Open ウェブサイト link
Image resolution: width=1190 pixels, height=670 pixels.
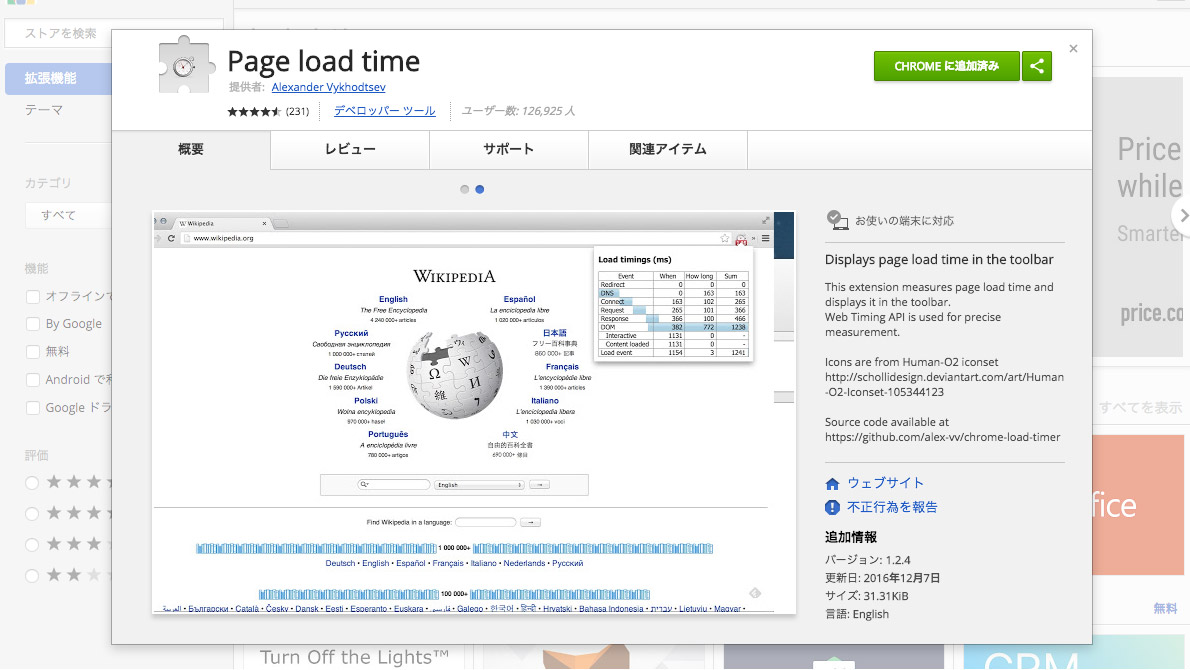tap(886, 483)
